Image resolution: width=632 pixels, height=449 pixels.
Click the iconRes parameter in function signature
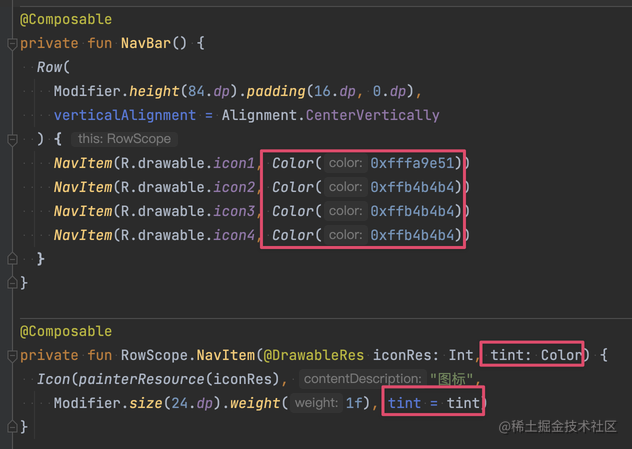point(402,355)
